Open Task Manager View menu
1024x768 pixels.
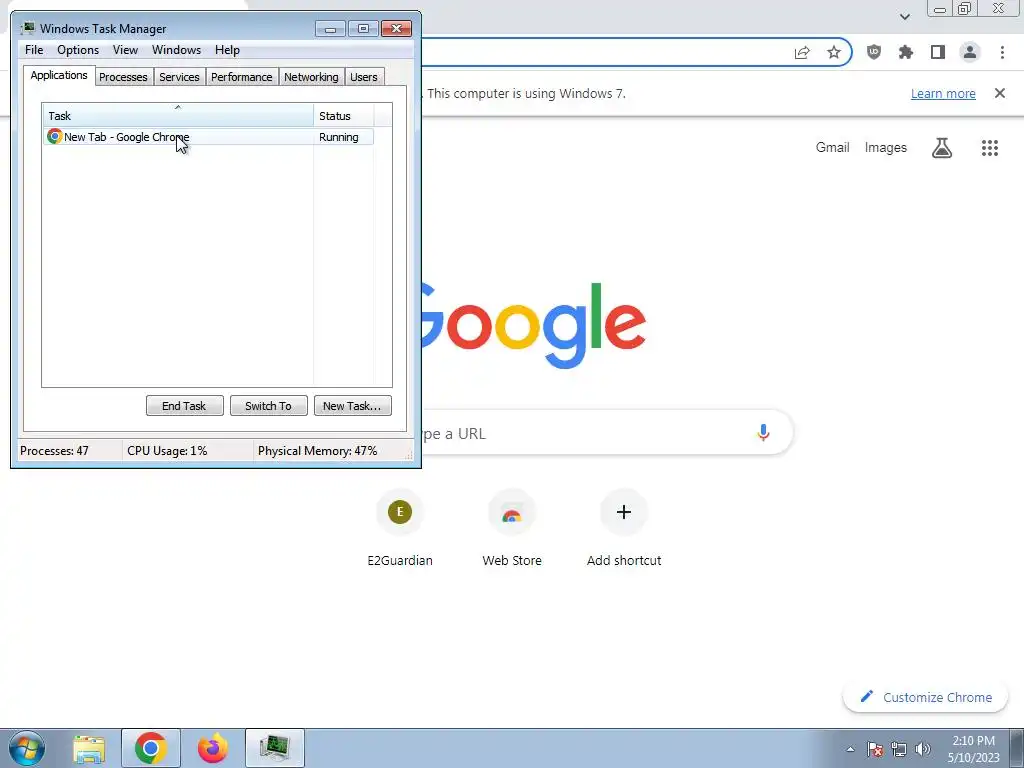click(125, 50)
